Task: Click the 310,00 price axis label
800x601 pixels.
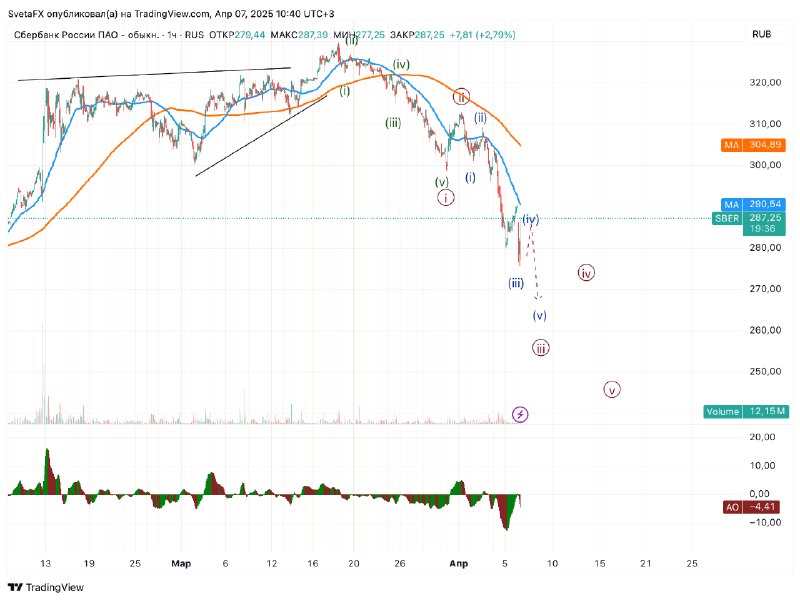Action: (765, 123)
